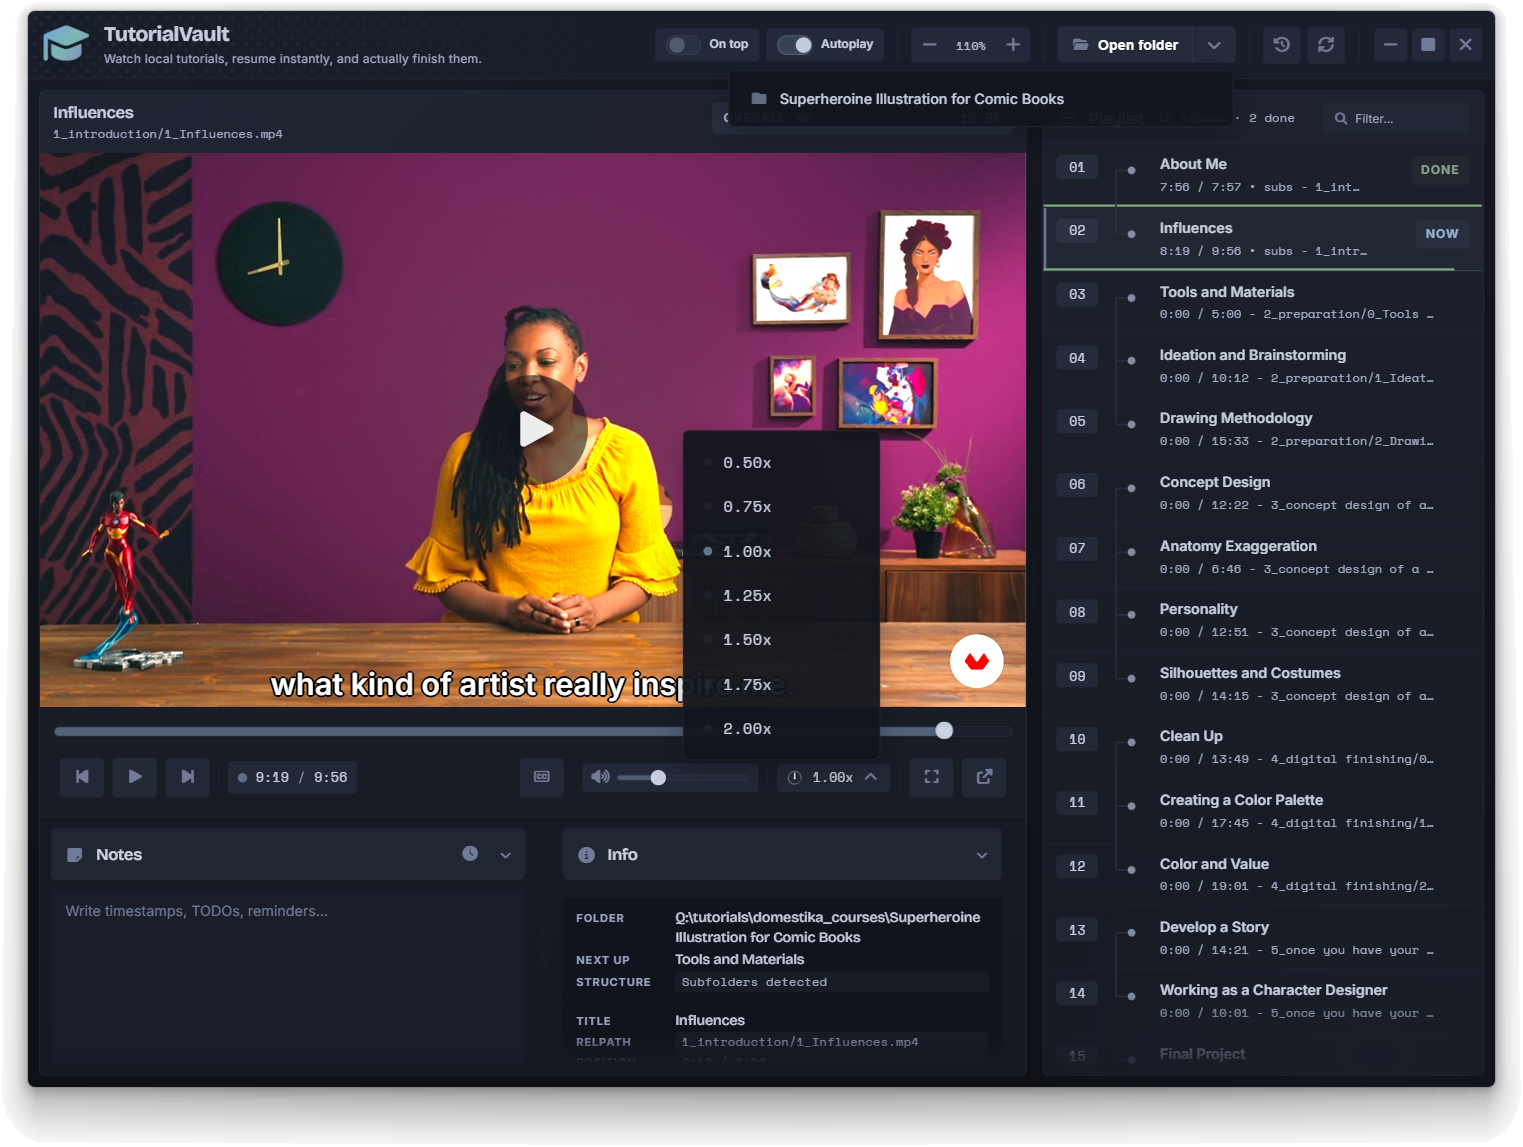Screen dimensions: 1523x1147
Task: Play Working as a Character Designer
Action: (1262, 1002)
